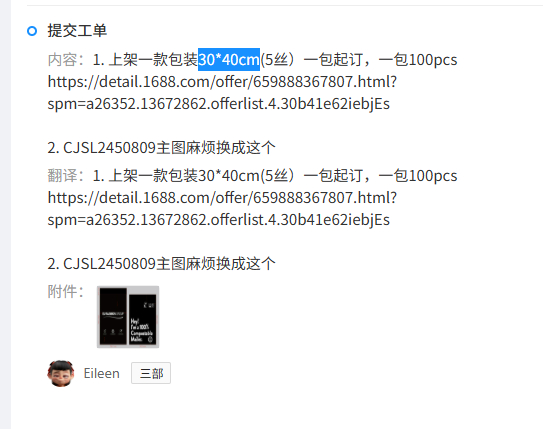Click the 内容 label
Image resolution: width=543 pixels, height=429 pixels.
click(x=66, y=60)
